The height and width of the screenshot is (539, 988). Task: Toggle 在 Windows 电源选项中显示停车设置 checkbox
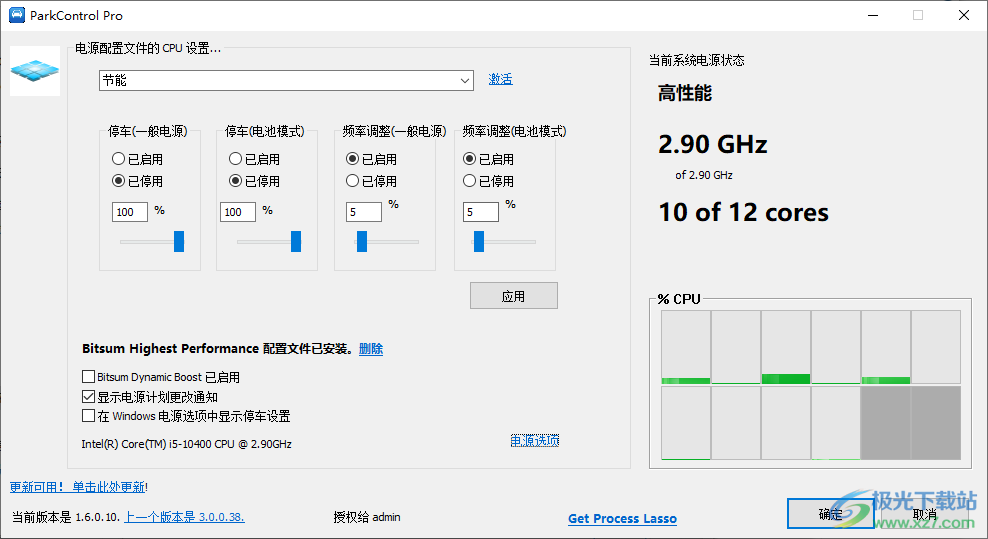[x=89, y=416]
